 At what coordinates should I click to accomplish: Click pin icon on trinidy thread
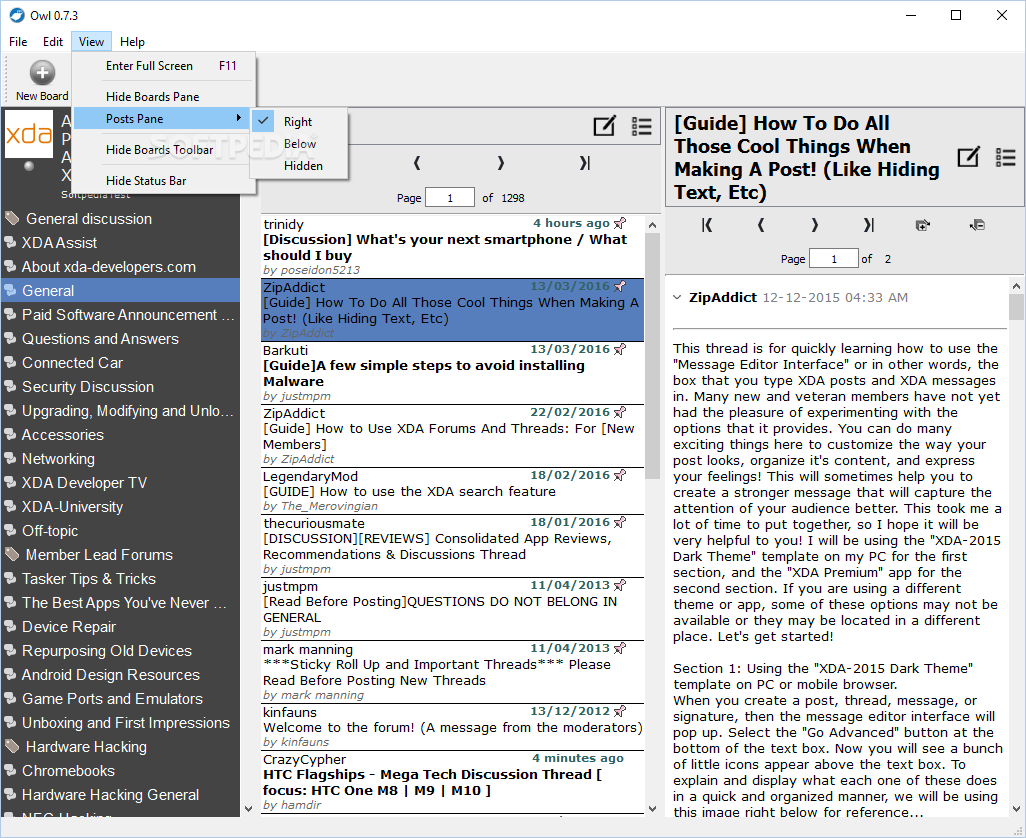click(x=620, y=223)
